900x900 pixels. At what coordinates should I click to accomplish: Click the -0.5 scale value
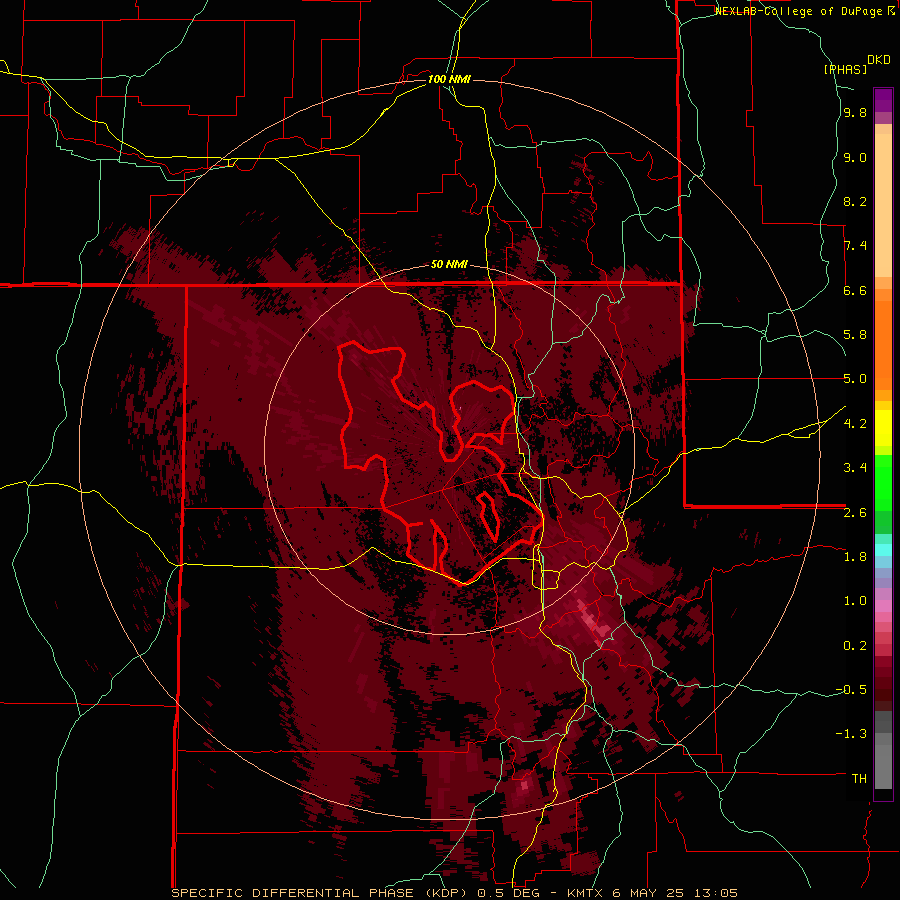(x=851, y=689)
